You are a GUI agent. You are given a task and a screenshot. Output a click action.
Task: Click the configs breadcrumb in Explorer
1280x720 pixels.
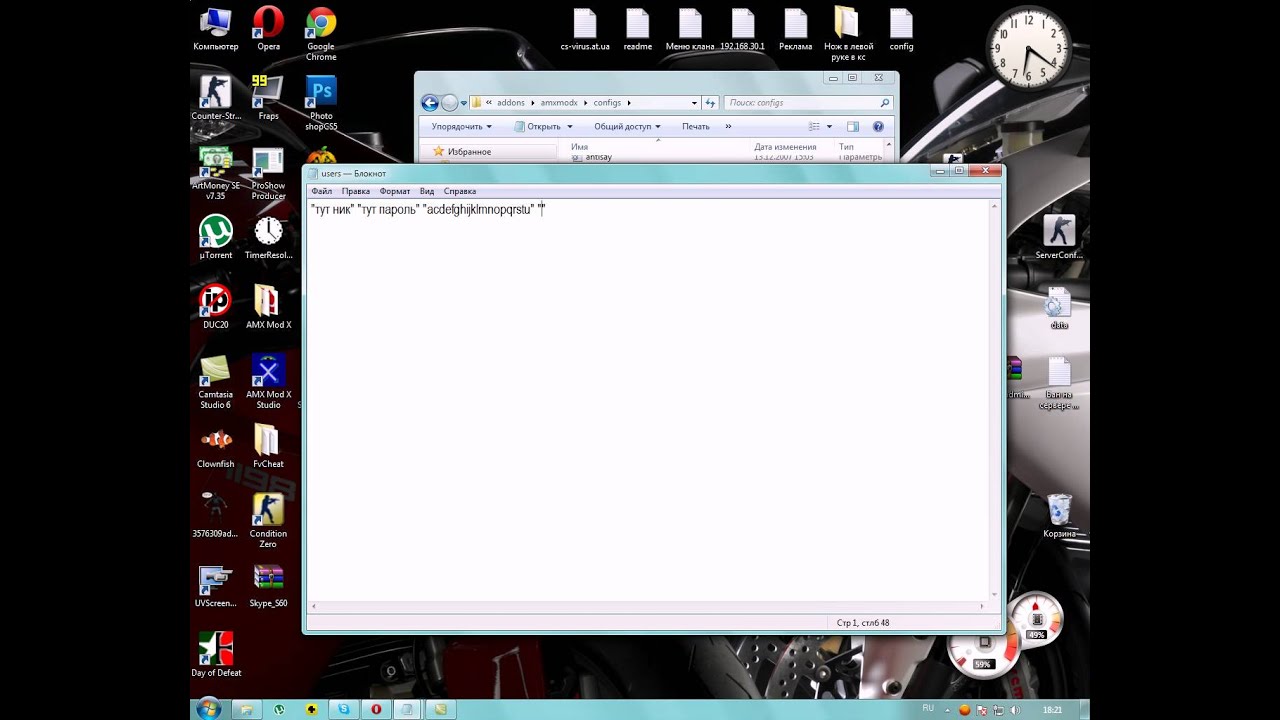[607, 103]
